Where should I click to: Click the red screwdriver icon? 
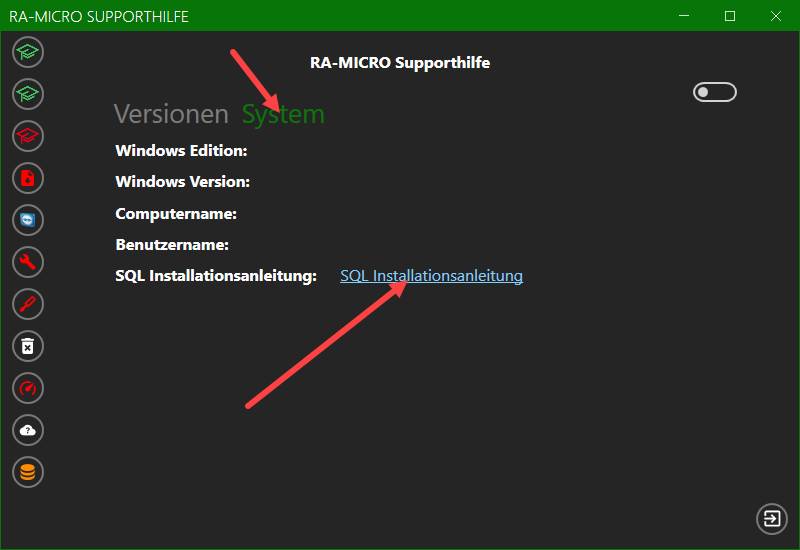click(28, 304)
